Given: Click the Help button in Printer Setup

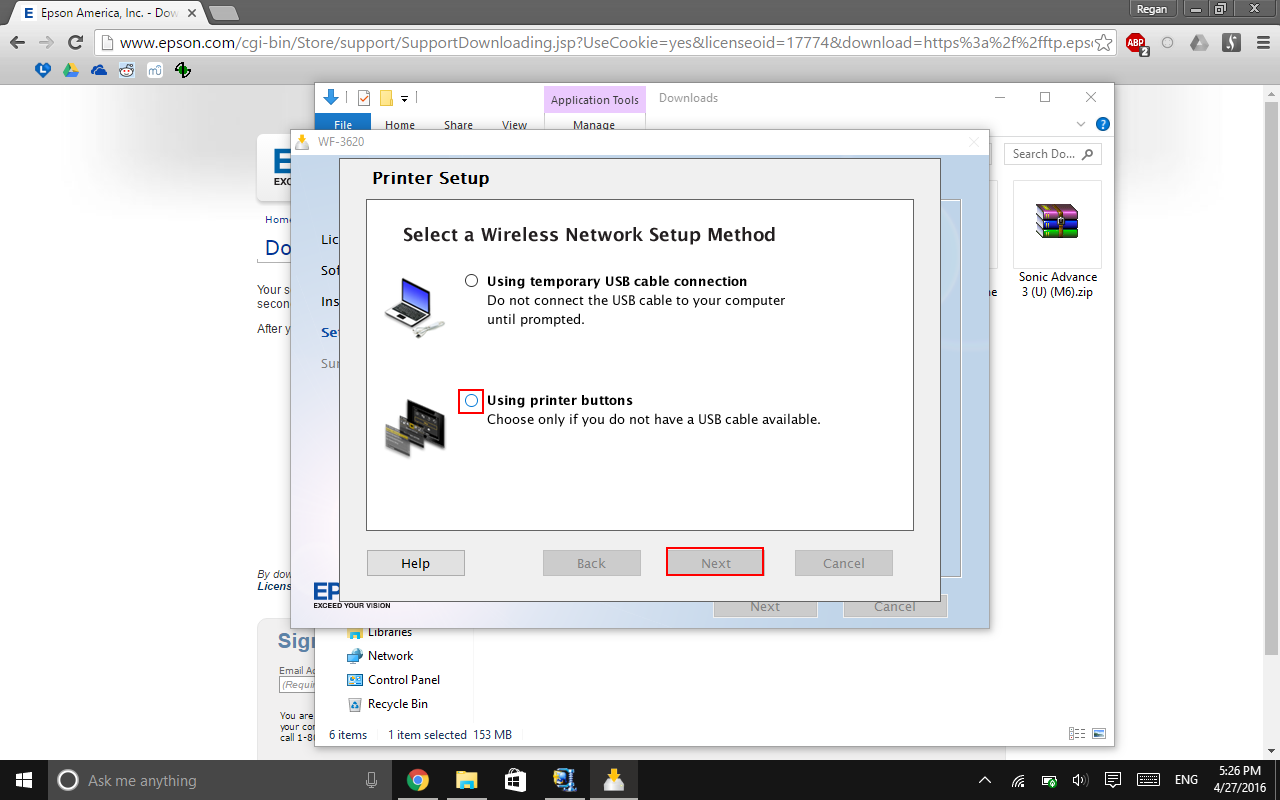Looking at the screenshot, I should coord(416,563).
